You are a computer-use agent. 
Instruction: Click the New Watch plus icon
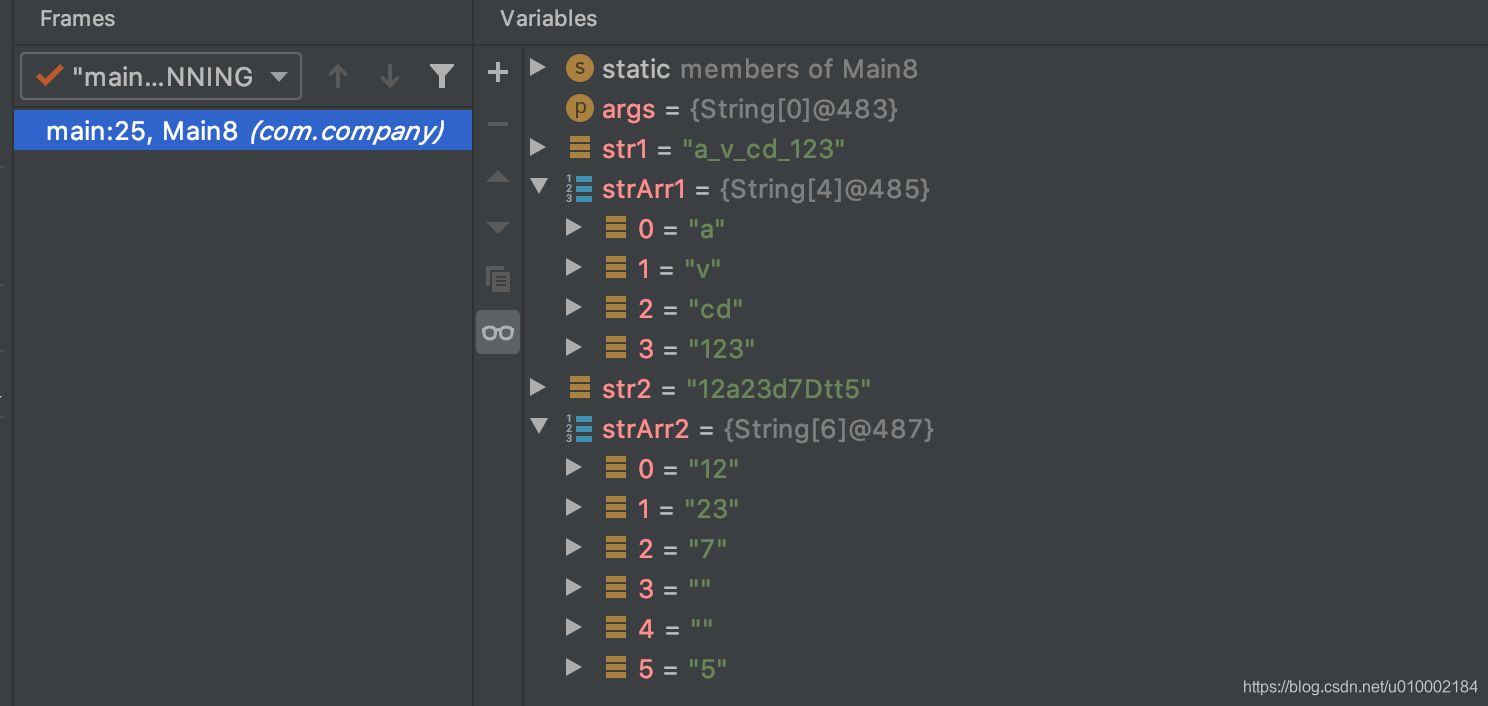tap(497, 72)
